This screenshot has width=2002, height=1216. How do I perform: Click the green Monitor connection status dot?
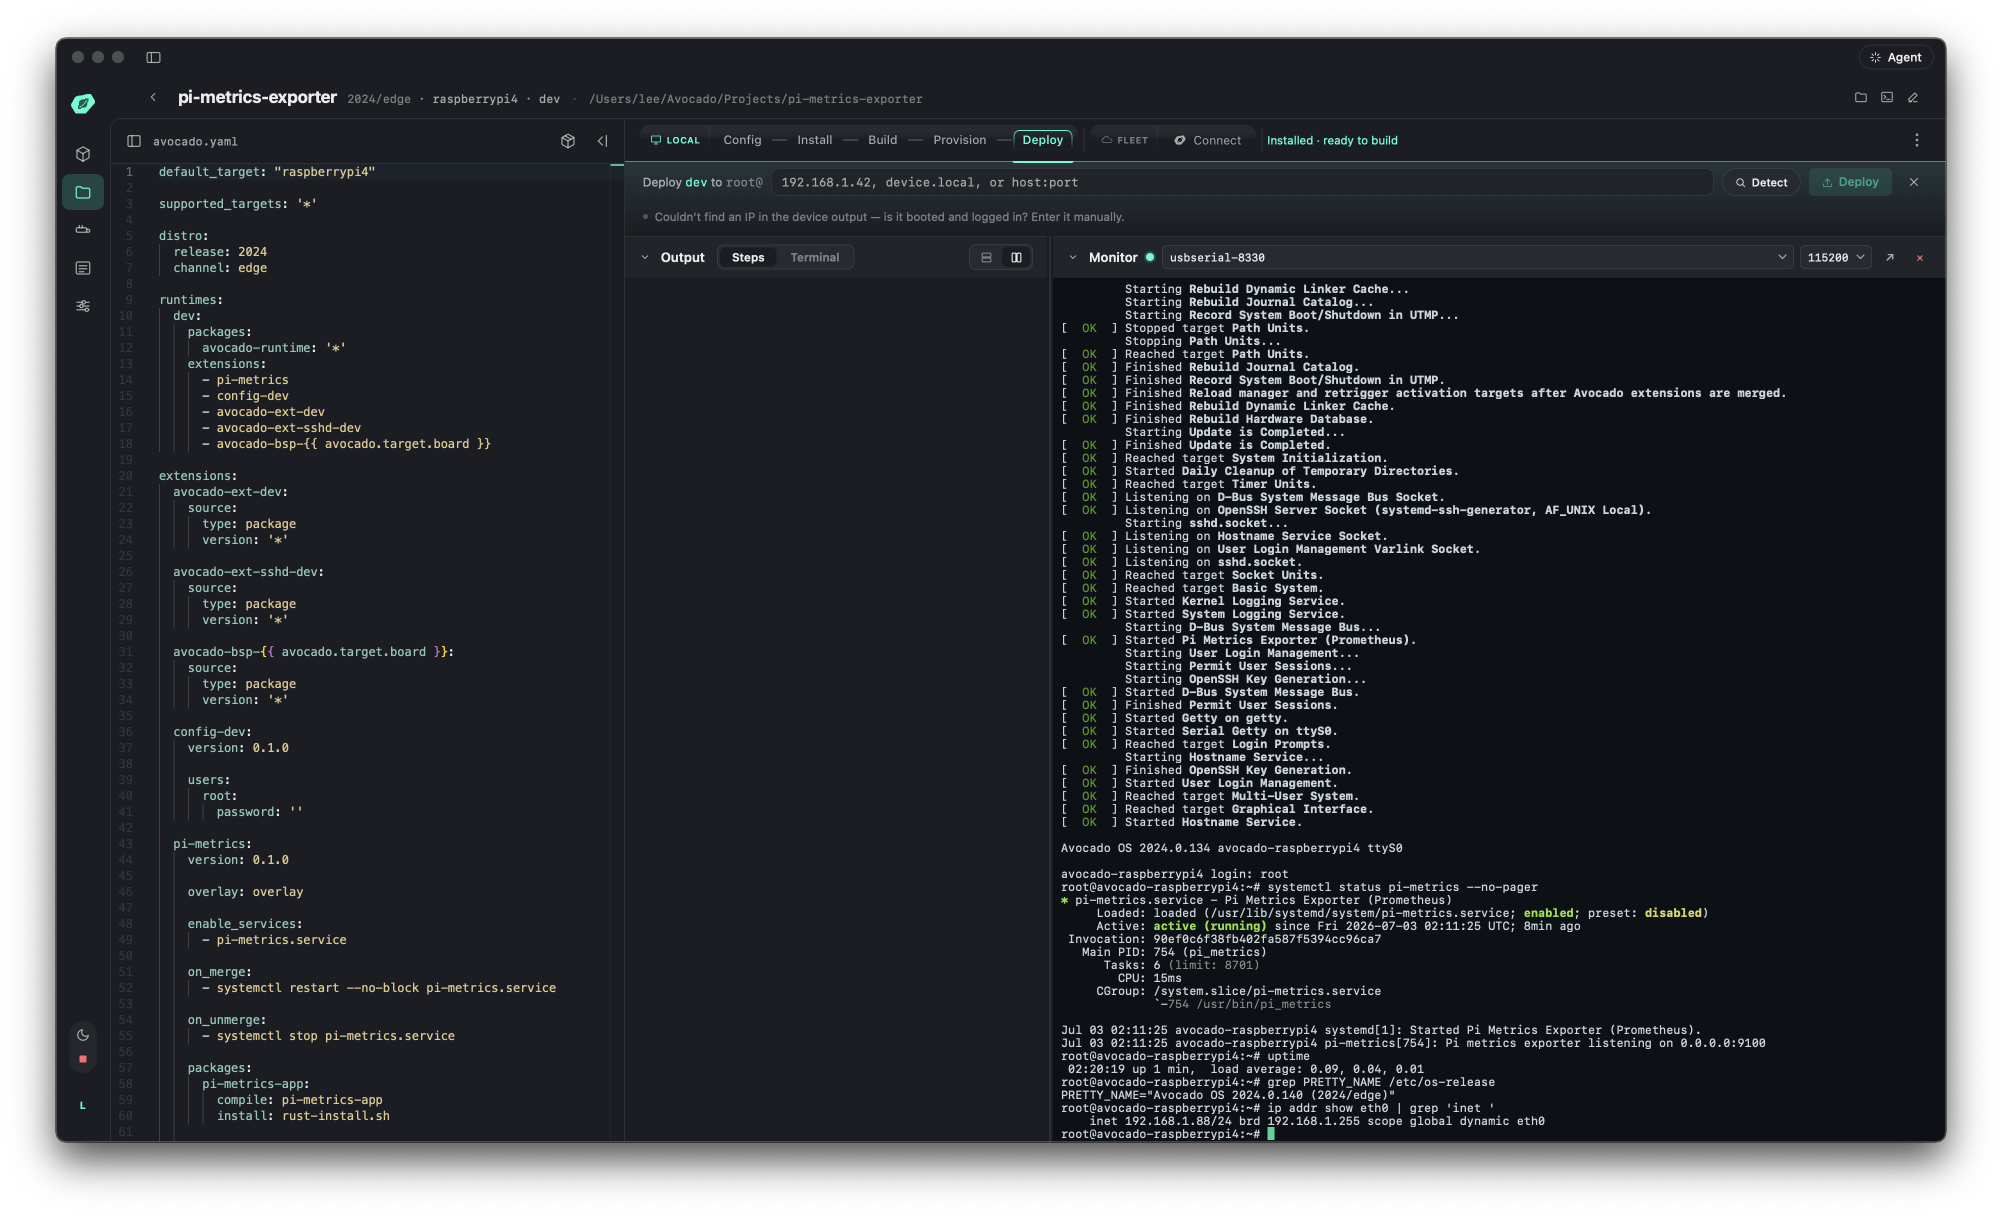point(1150,257)
